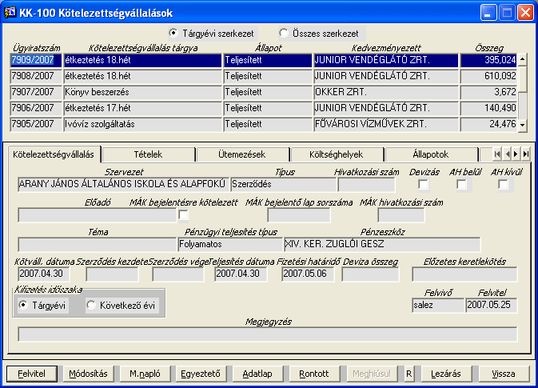Click the Előadó input field
The height and width of the screenshot is (388, 538).
pos(97,215)
